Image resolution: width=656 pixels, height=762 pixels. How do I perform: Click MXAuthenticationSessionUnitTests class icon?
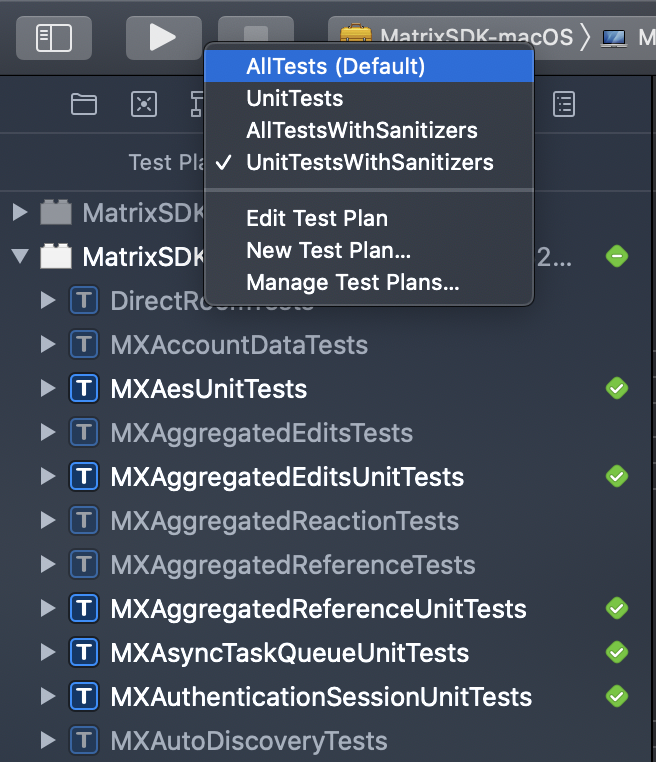84,696
